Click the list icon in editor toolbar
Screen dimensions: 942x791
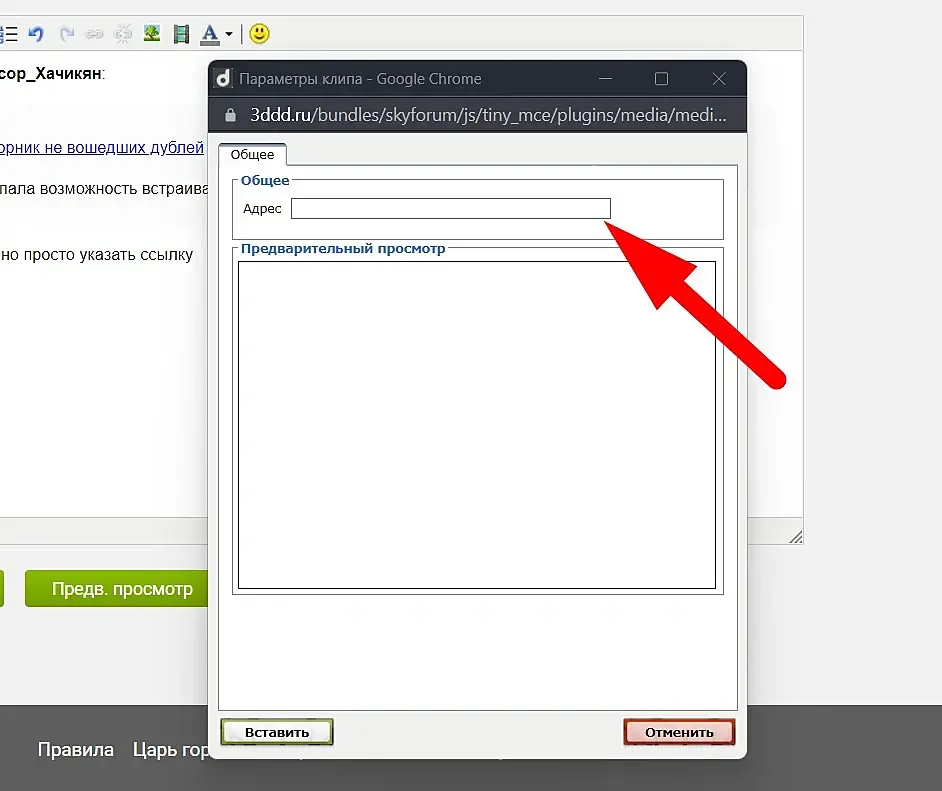(9, 34)
